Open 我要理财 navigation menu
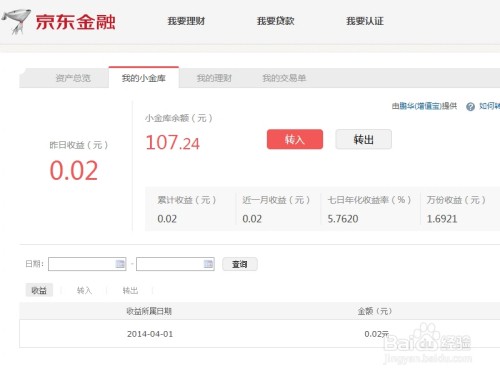 tap(186, 21)
